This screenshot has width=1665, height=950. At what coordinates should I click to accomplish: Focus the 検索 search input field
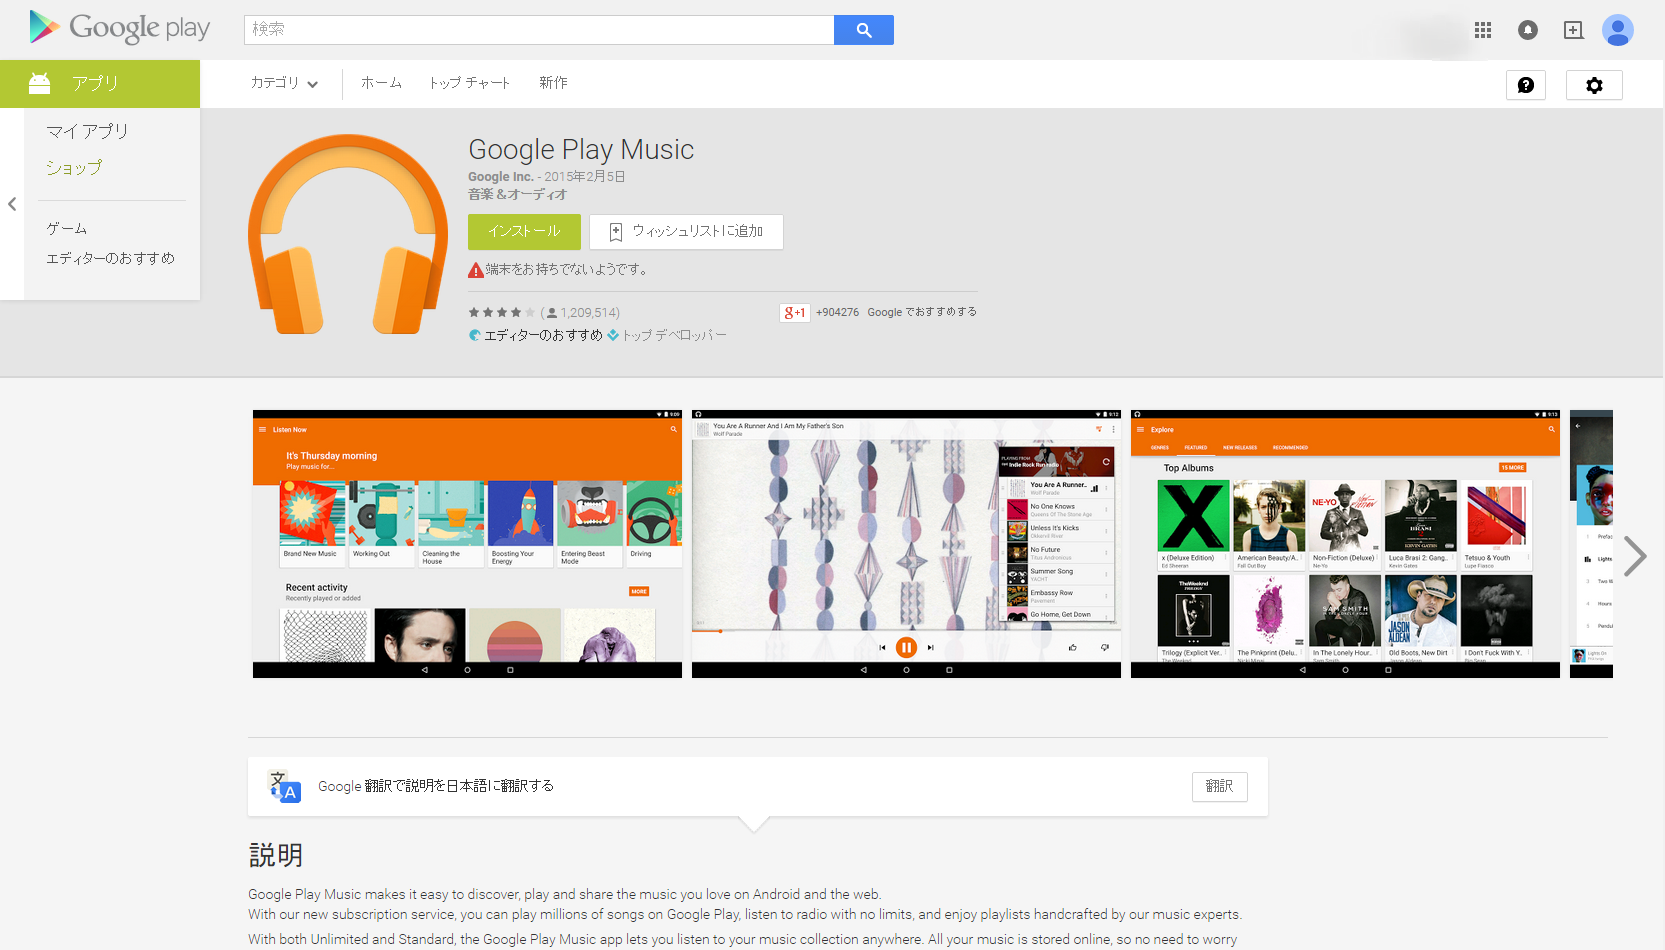pos(538,30)
